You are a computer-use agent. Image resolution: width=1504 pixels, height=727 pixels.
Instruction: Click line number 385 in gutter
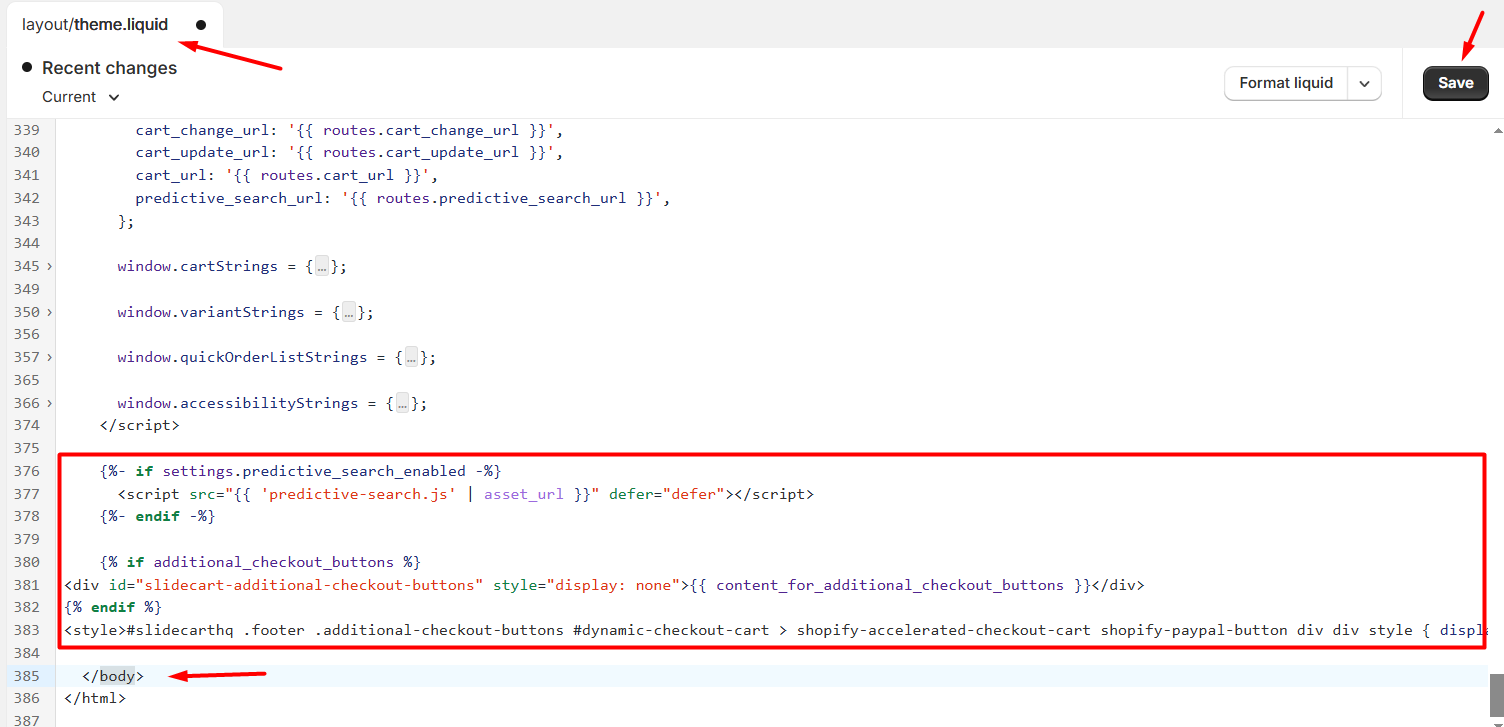pyautogui.click(x=27, y=676)
